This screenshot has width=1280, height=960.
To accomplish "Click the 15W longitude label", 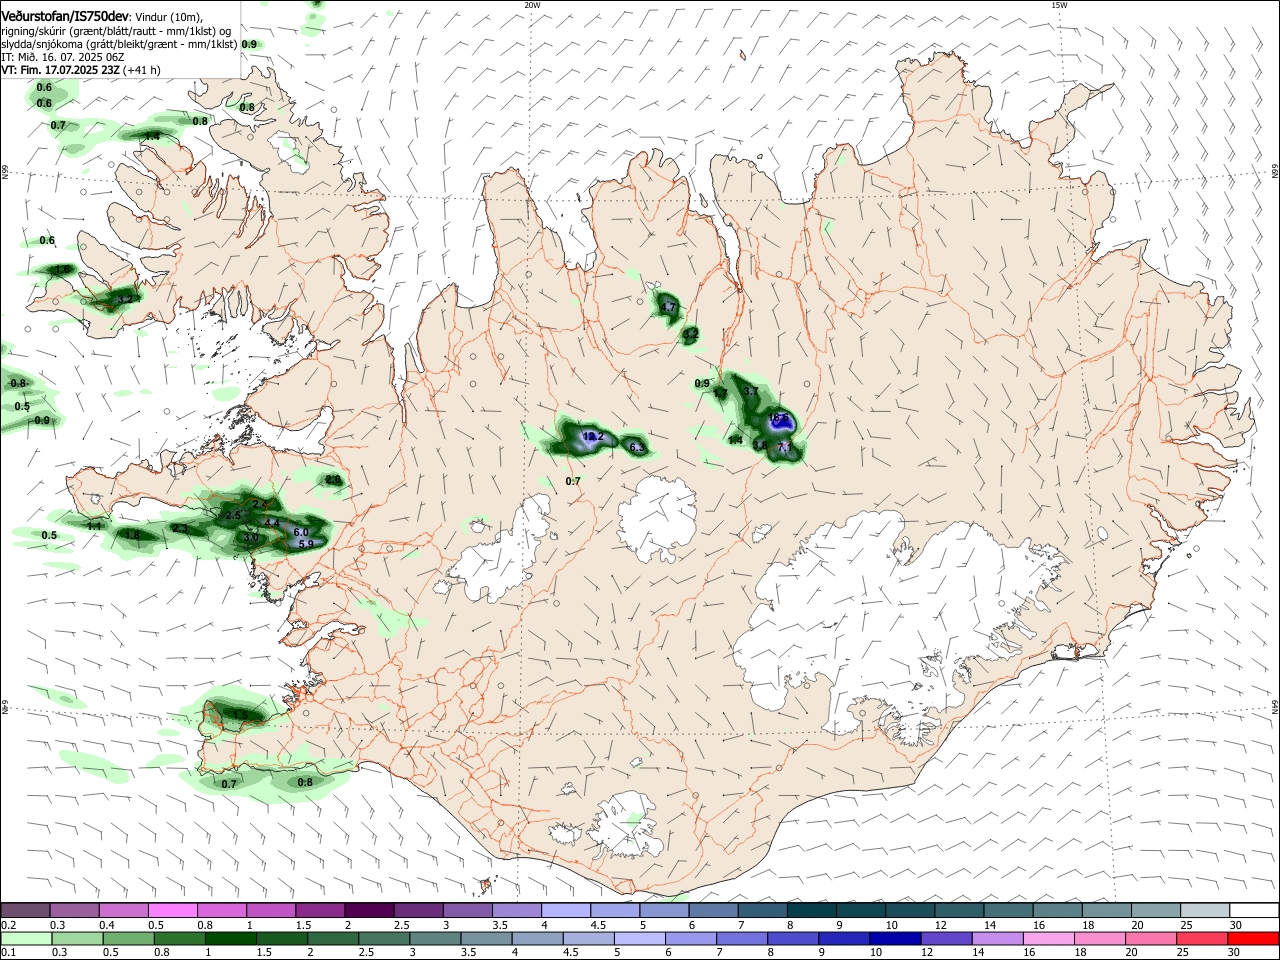I will [x=1059, y=5].
